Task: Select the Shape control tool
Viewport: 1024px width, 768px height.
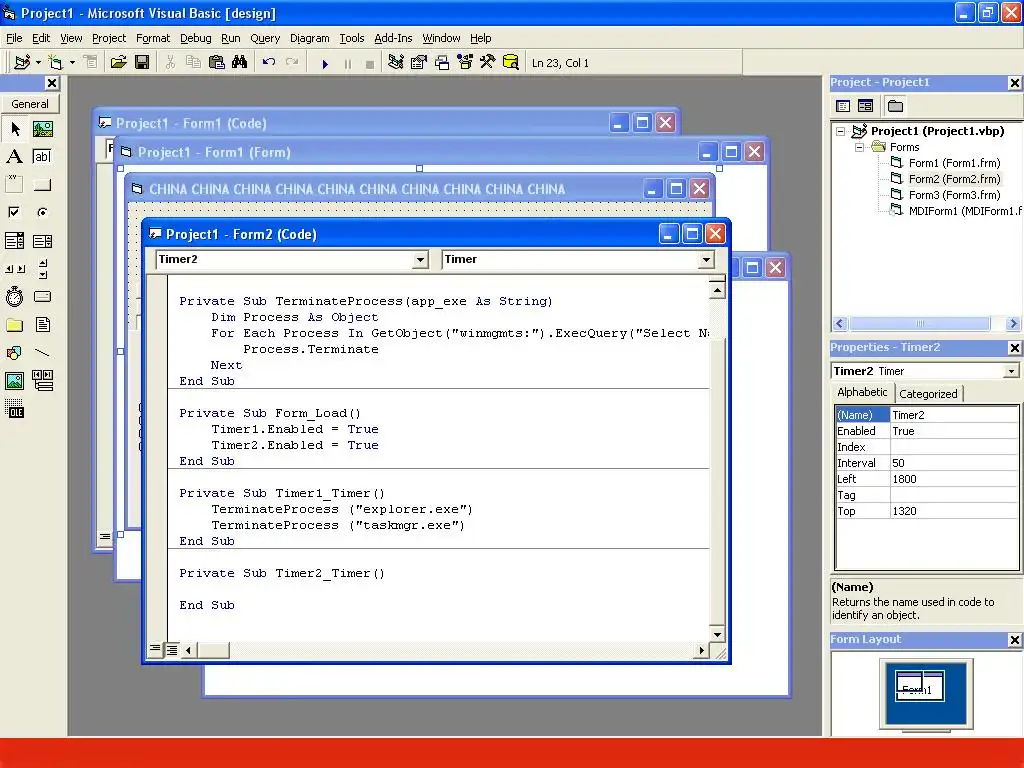Action: [x=15, y=353]
